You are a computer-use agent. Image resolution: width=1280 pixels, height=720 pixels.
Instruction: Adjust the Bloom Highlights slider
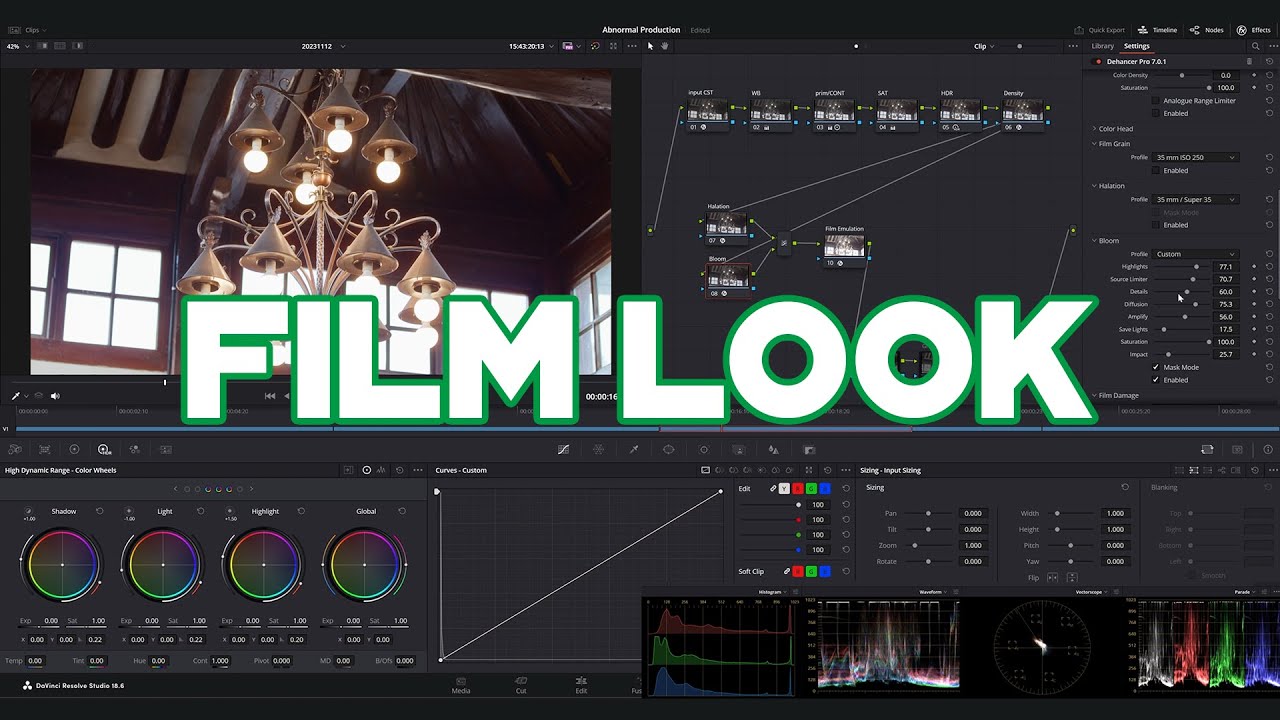coord(1181,267)
